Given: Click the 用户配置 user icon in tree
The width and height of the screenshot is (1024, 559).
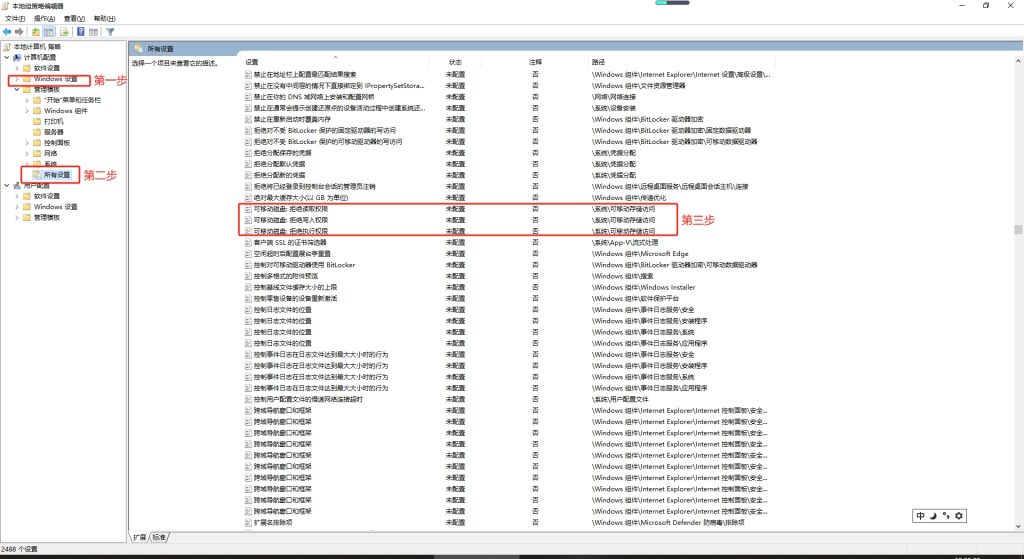Looking at the screenshot, I should [x=17, y=185].
